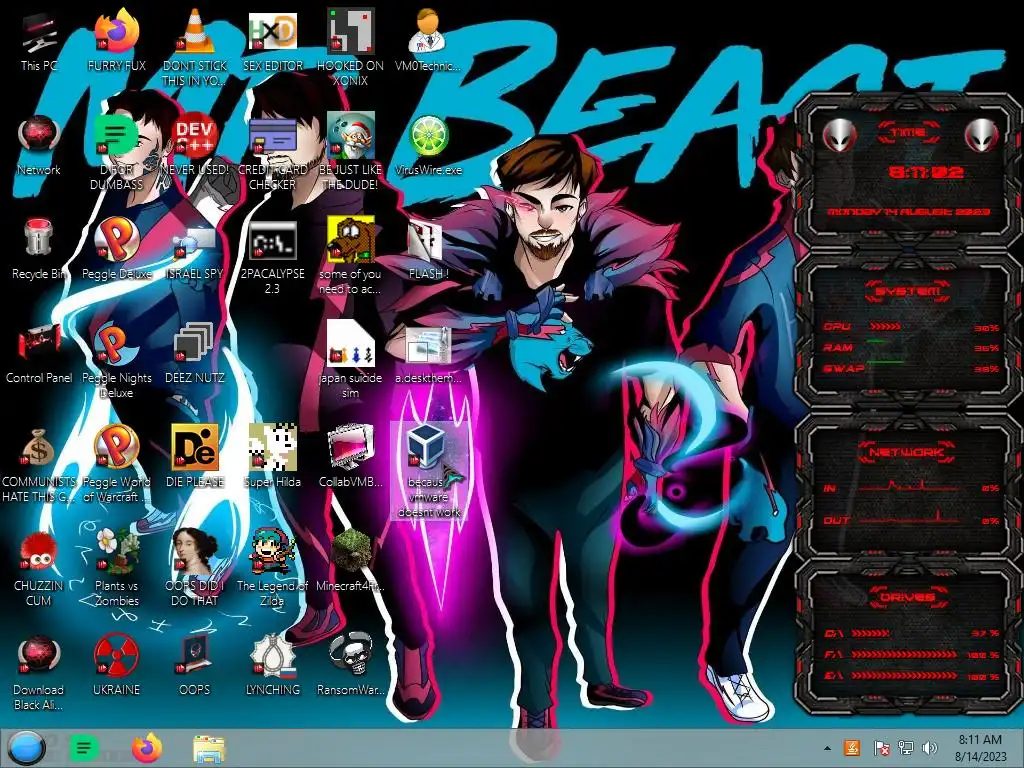The image size is (1024, 768).
Task: Open the VLC cone shortcut on the desktop
Action: coord(195,31)
